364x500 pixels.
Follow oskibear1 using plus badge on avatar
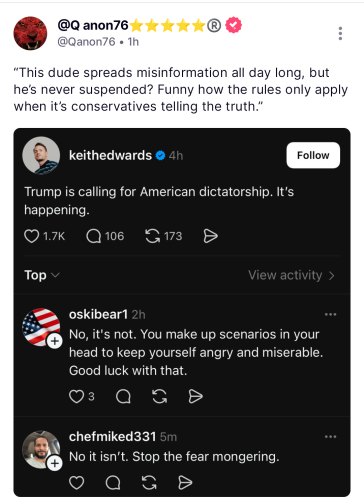55,341
